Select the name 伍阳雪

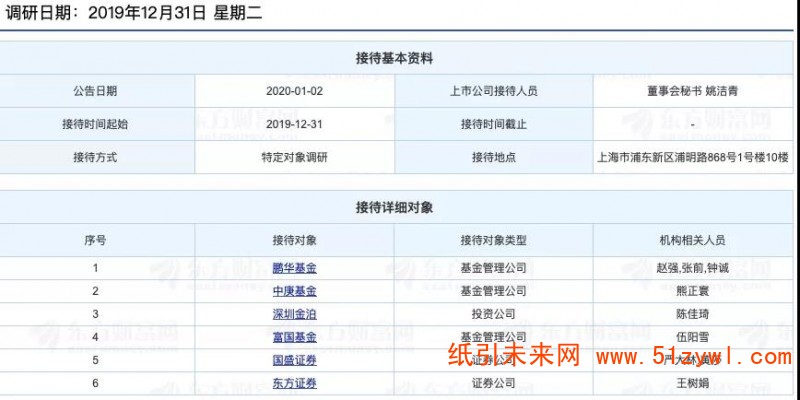[x=693, y=337]
